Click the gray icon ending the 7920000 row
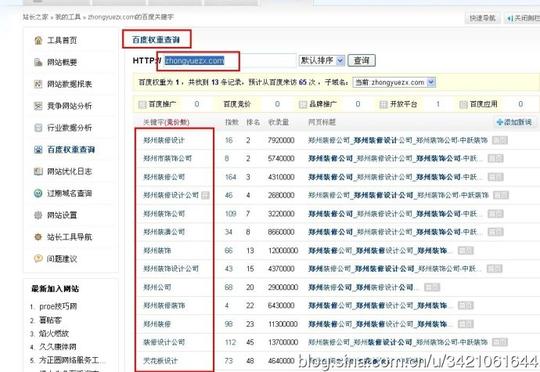 click(500, 140)
